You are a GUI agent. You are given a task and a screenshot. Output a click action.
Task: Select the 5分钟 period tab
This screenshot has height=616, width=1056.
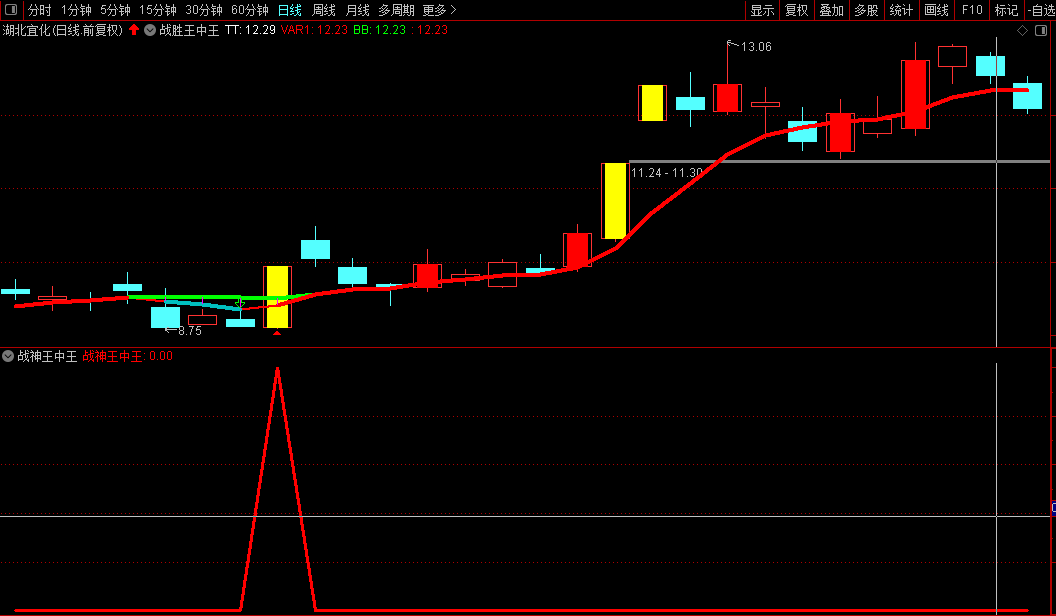115,10
